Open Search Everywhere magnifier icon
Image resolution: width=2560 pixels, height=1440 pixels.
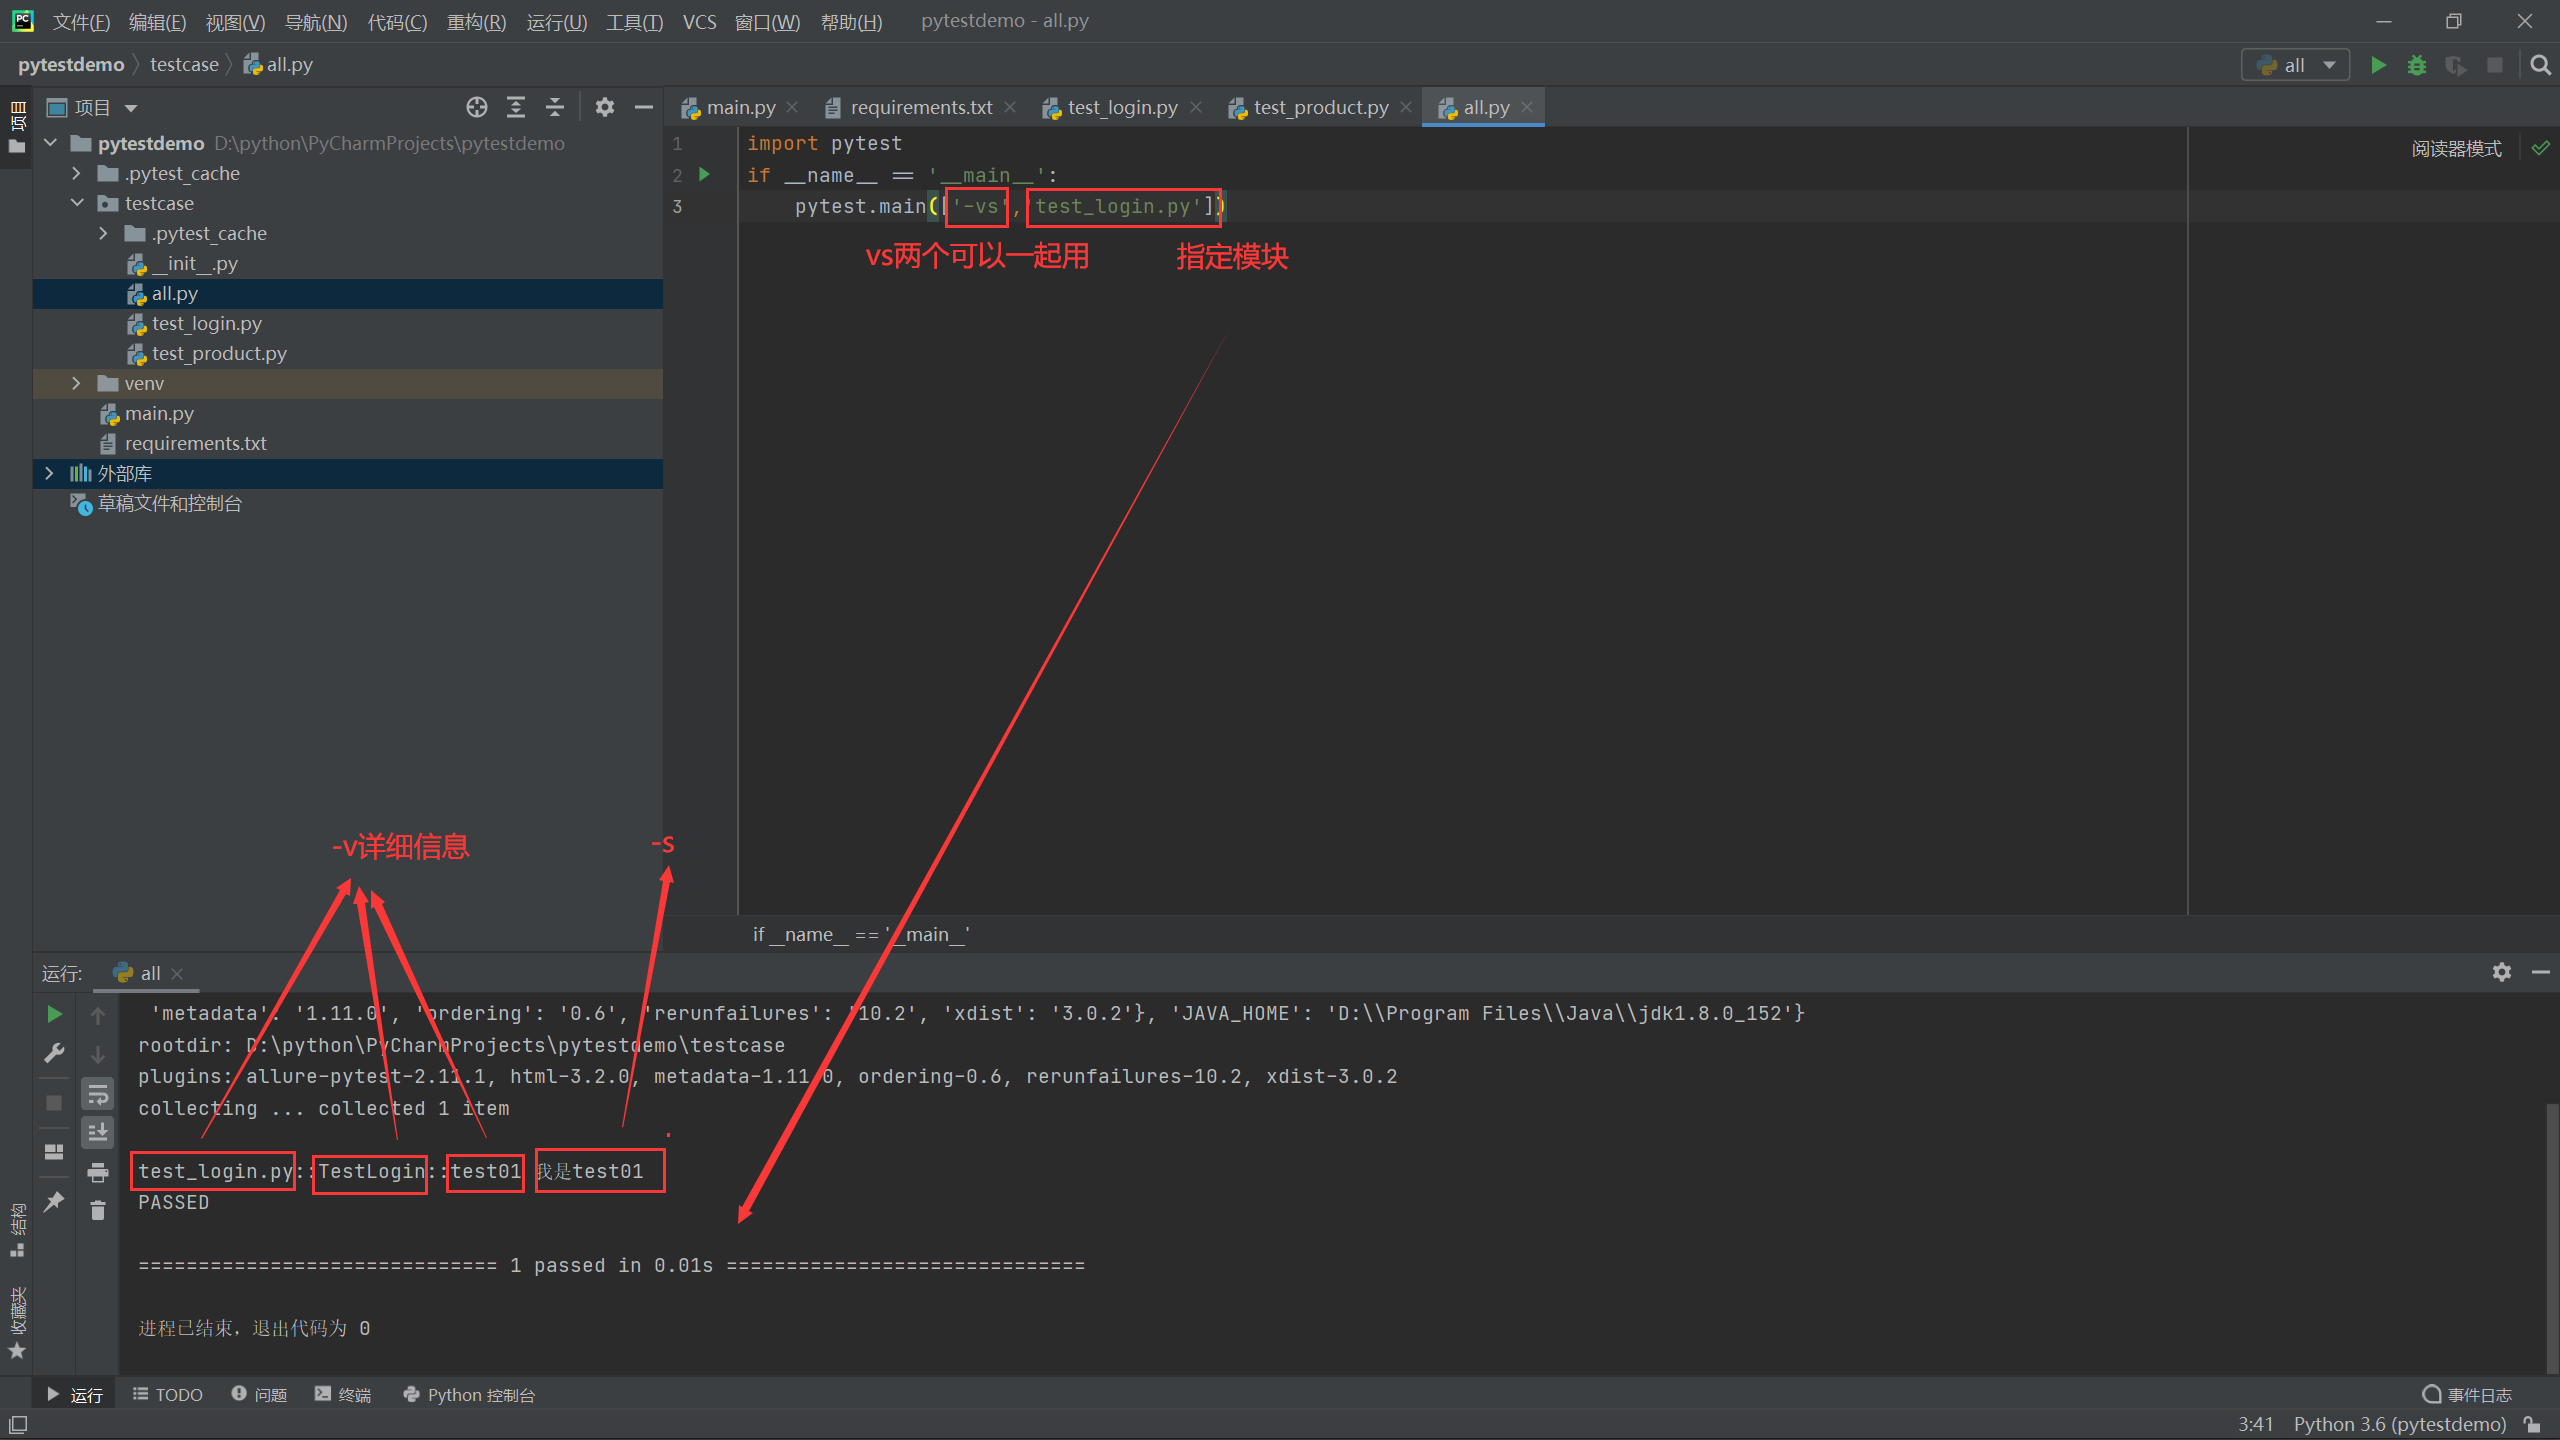pyautogui.click(x=2540, y=65)
